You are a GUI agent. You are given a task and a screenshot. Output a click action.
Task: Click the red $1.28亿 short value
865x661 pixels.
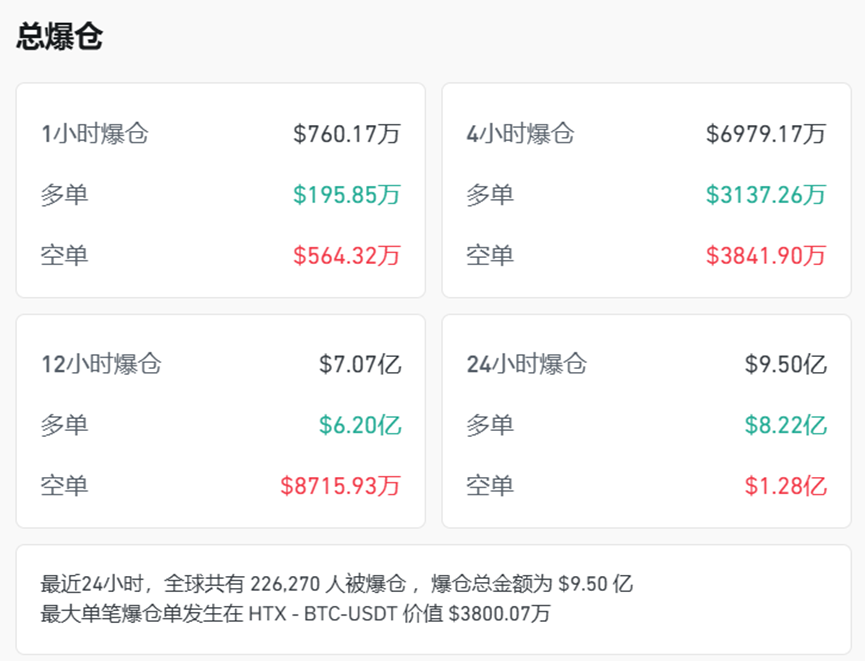click(x=786, y=485)
